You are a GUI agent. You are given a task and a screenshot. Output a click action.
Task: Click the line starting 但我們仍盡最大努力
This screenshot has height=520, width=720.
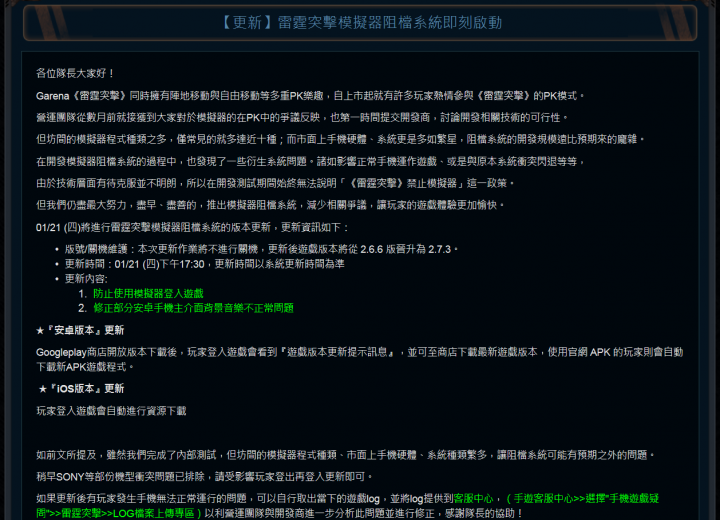[x=270, y=205]
